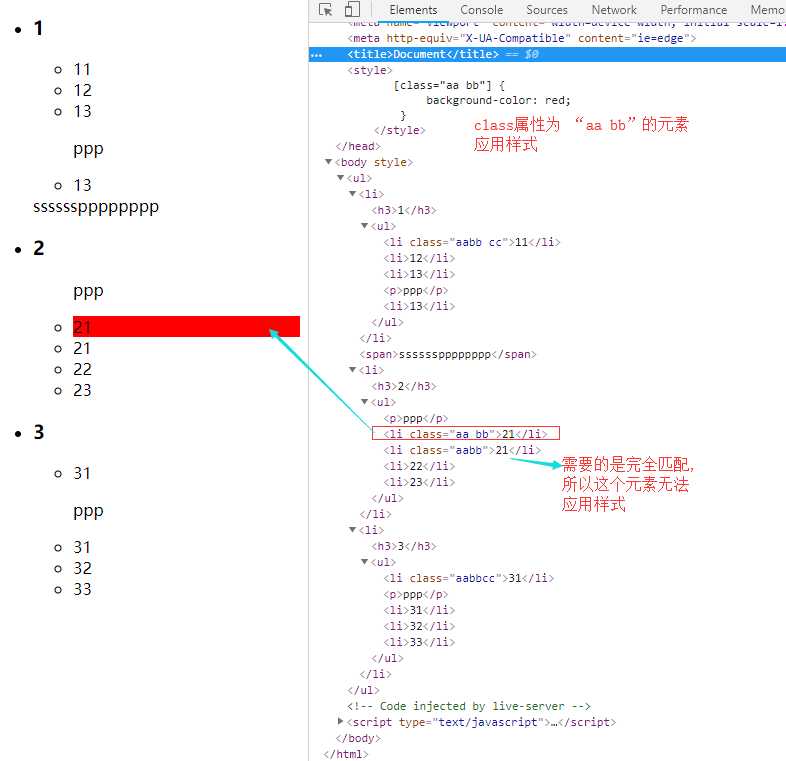Select the li class="aabbcc" 31 node
This screenshot has width=786, height=761.
point(469,578)
